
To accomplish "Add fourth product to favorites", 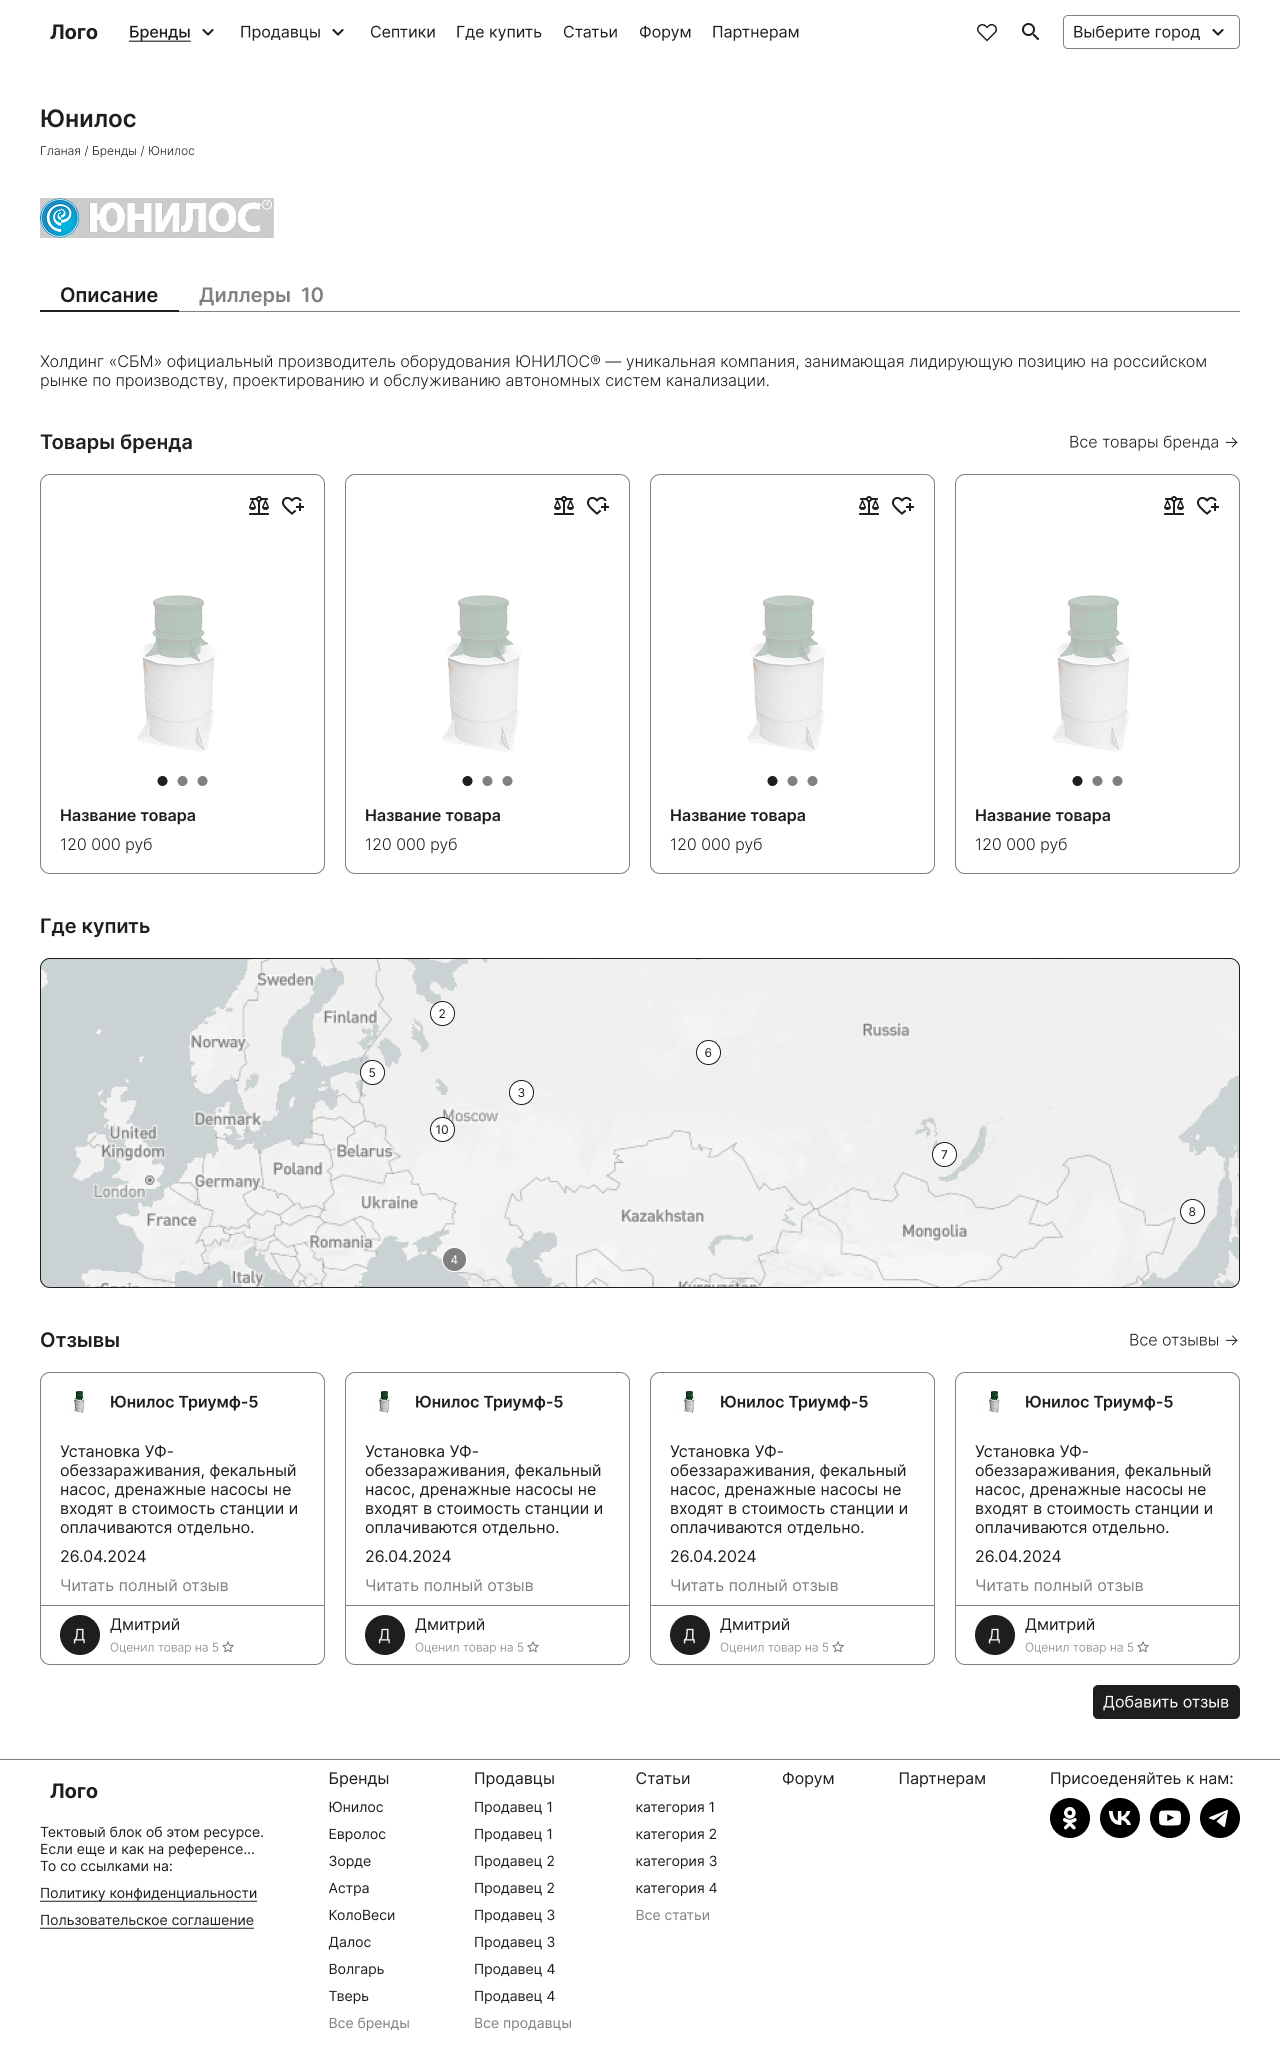I will point(1208,506).
